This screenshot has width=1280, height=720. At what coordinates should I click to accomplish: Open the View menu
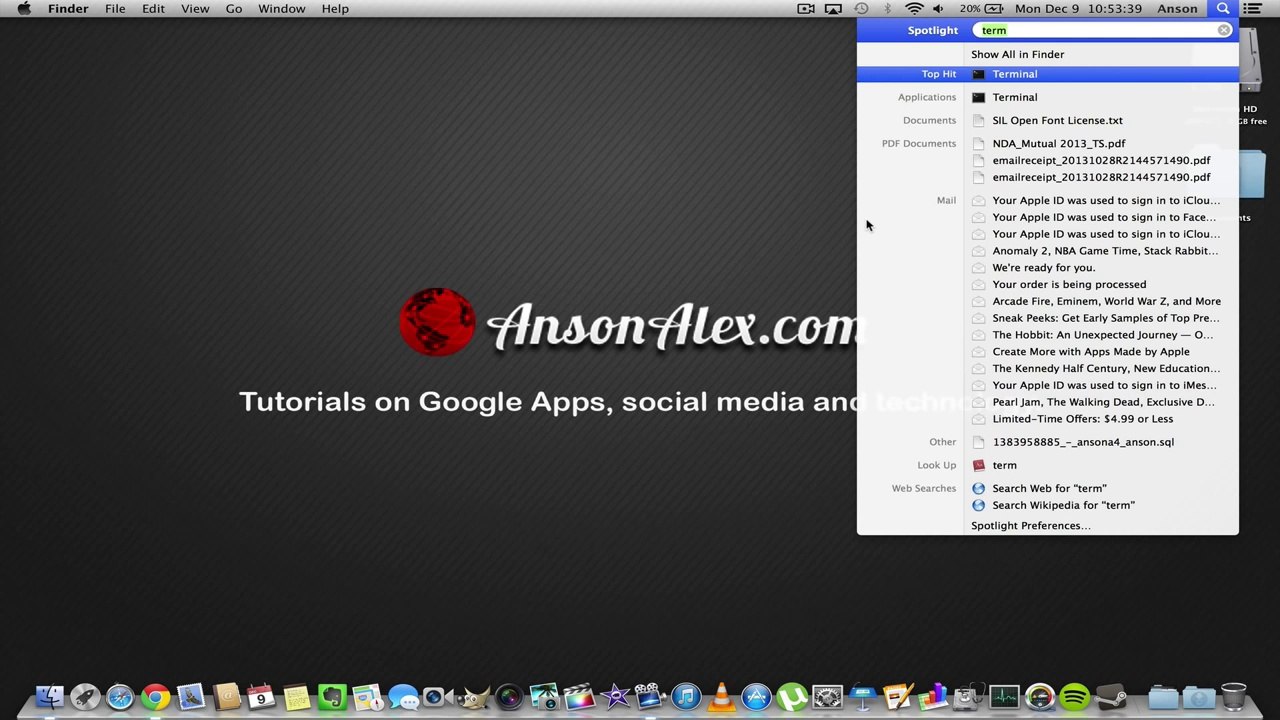pyautogui.click(x=195, y=9)
